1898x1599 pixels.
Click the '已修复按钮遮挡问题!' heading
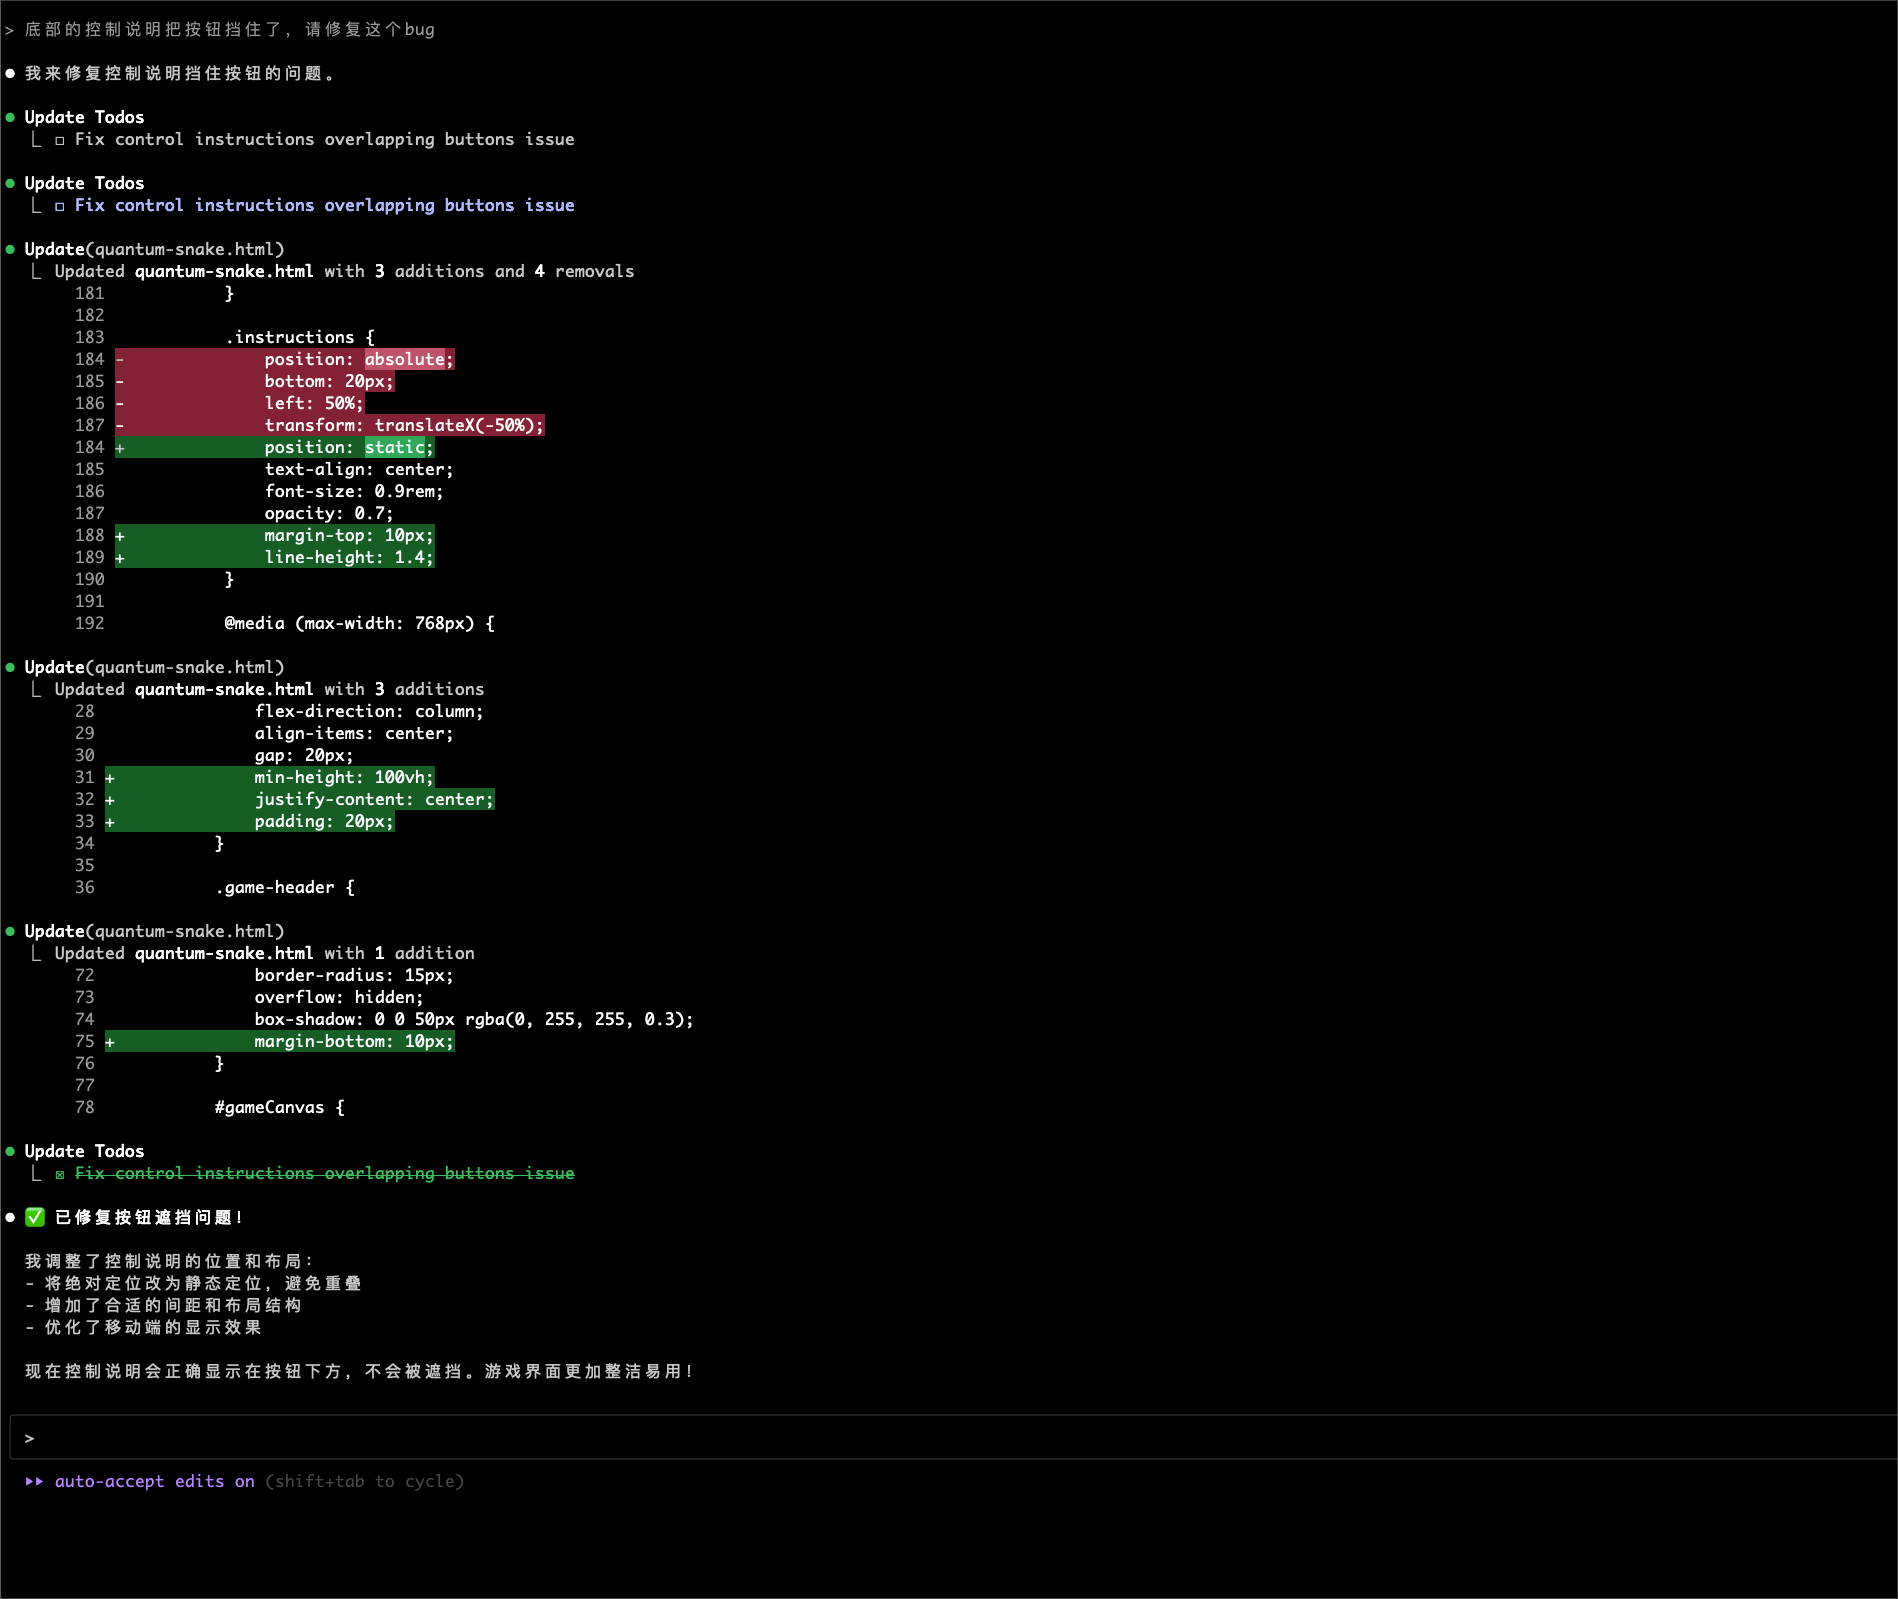148,1217
